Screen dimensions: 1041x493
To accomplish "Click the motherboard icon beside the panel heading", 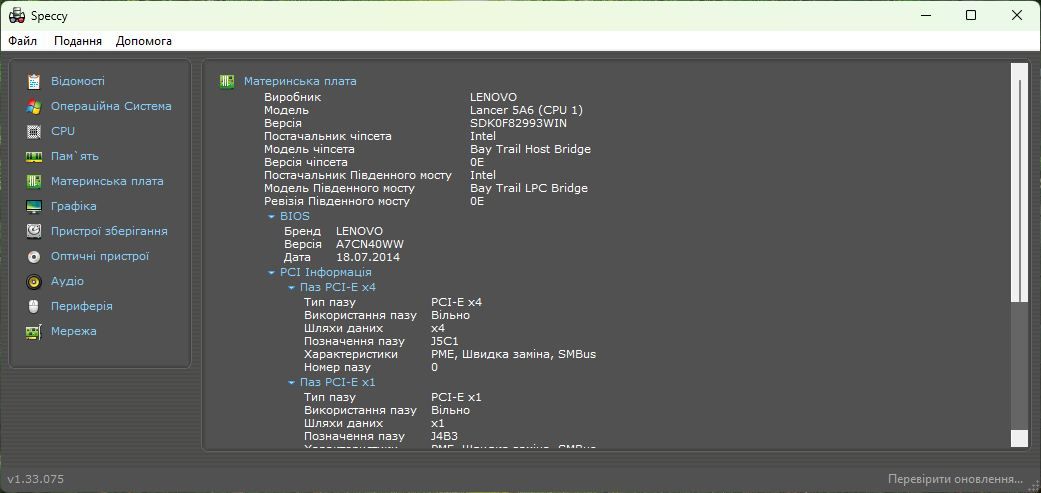I will (227, 82).
